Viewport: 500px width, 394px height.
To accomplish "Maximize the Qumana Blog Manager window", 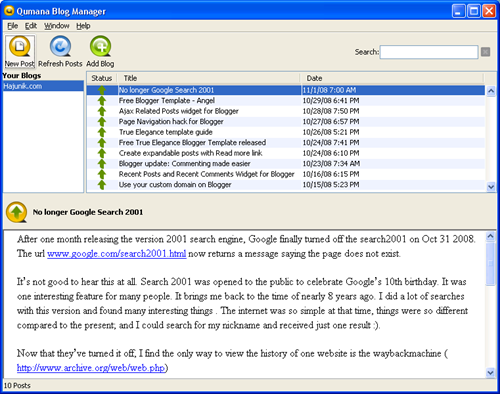I will (x=474, y=11).
